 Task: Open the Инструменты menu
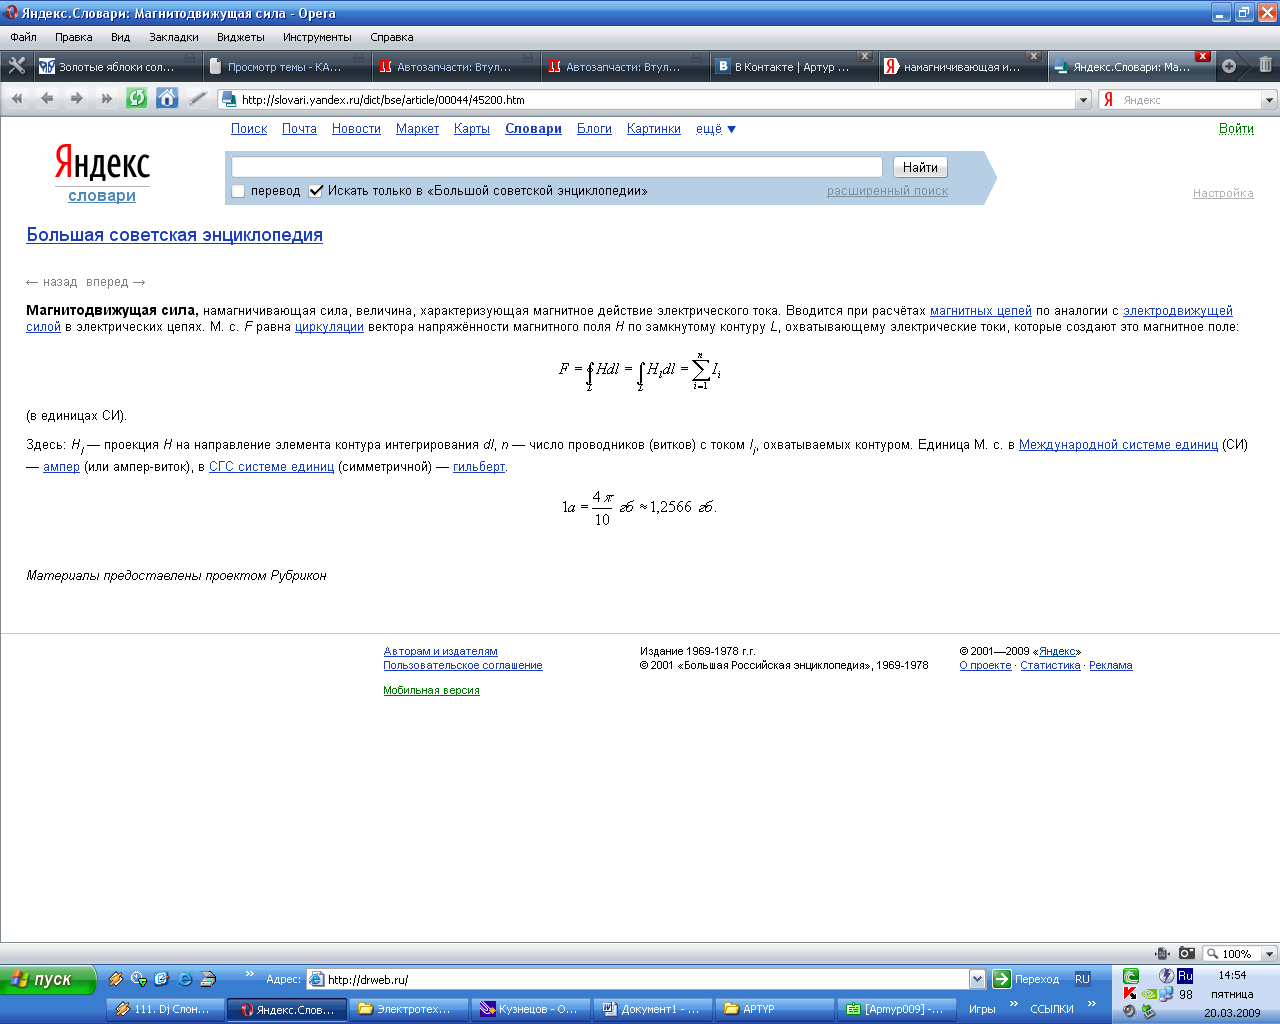point(317,37)
